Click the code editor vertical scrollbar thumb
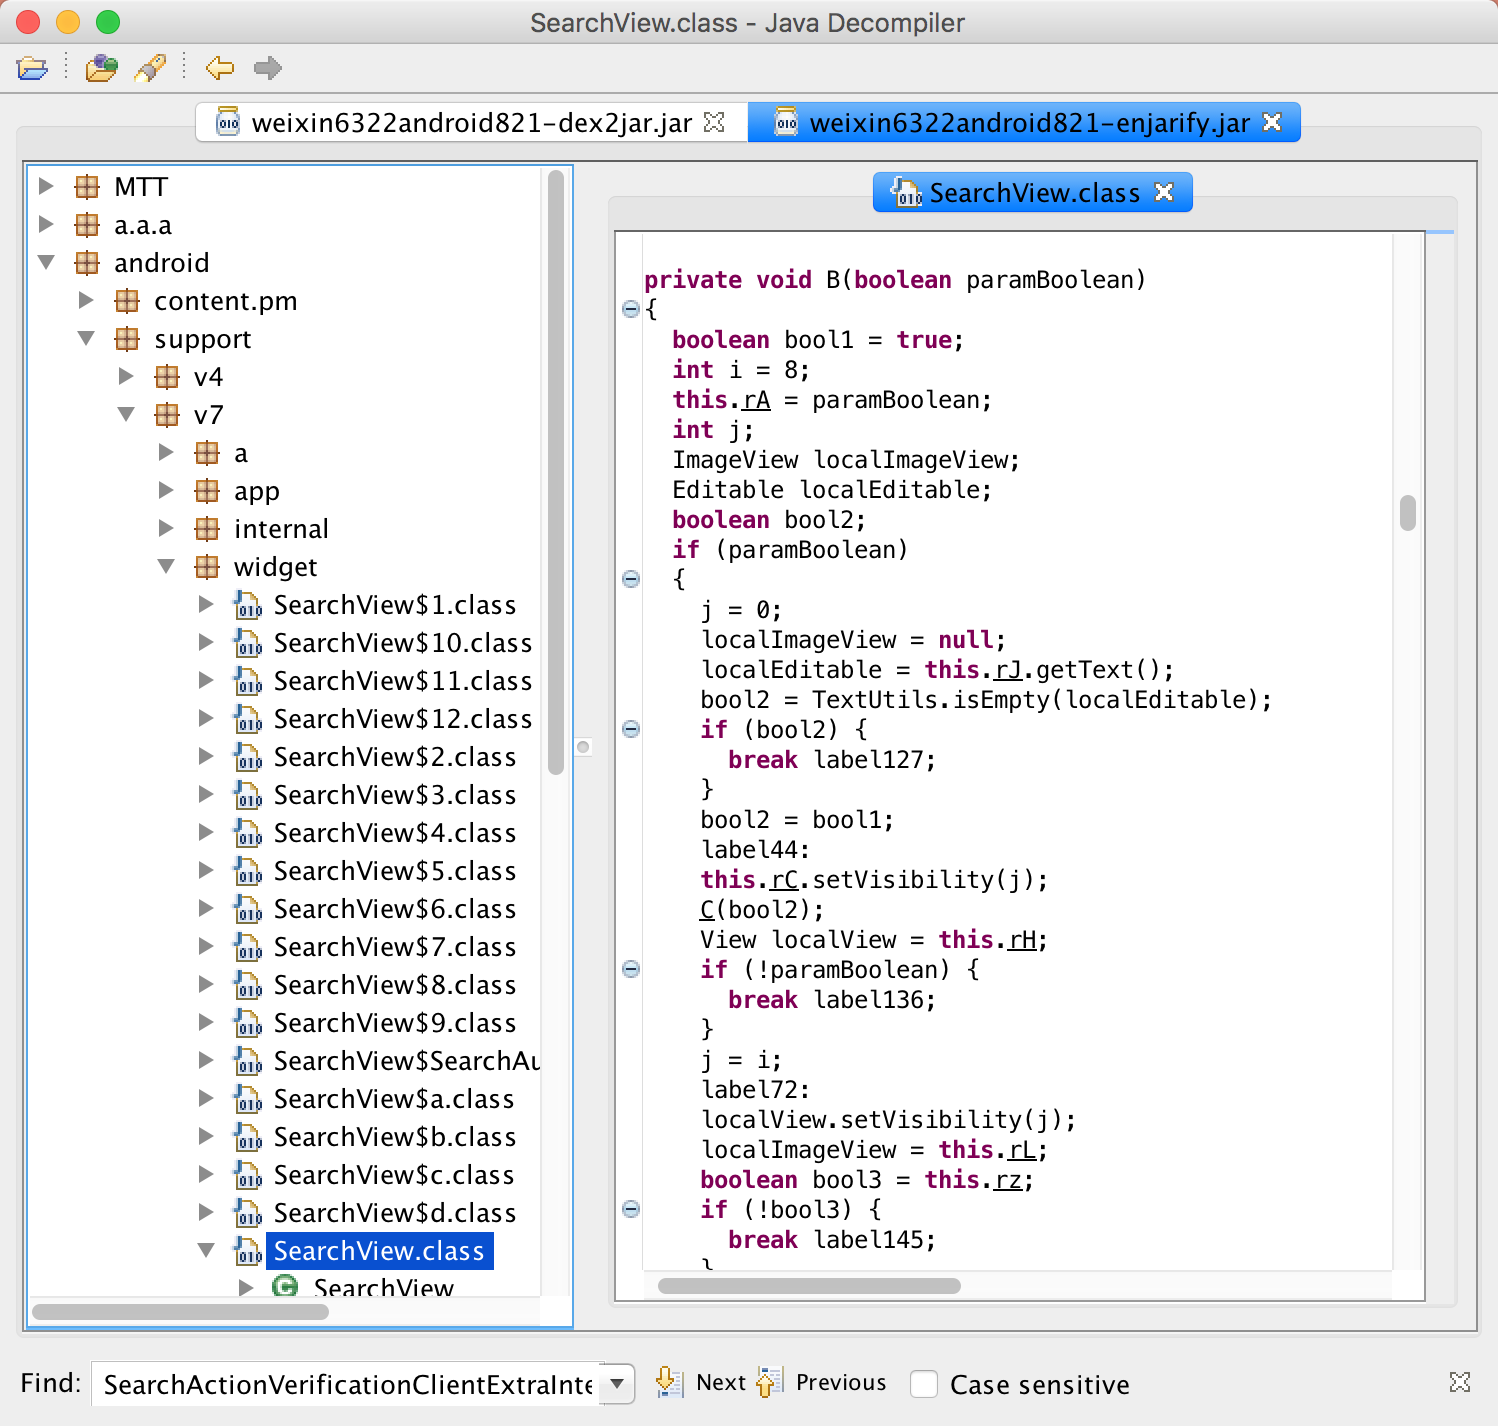The image size is (1498, 1426). click(1408, 513)
